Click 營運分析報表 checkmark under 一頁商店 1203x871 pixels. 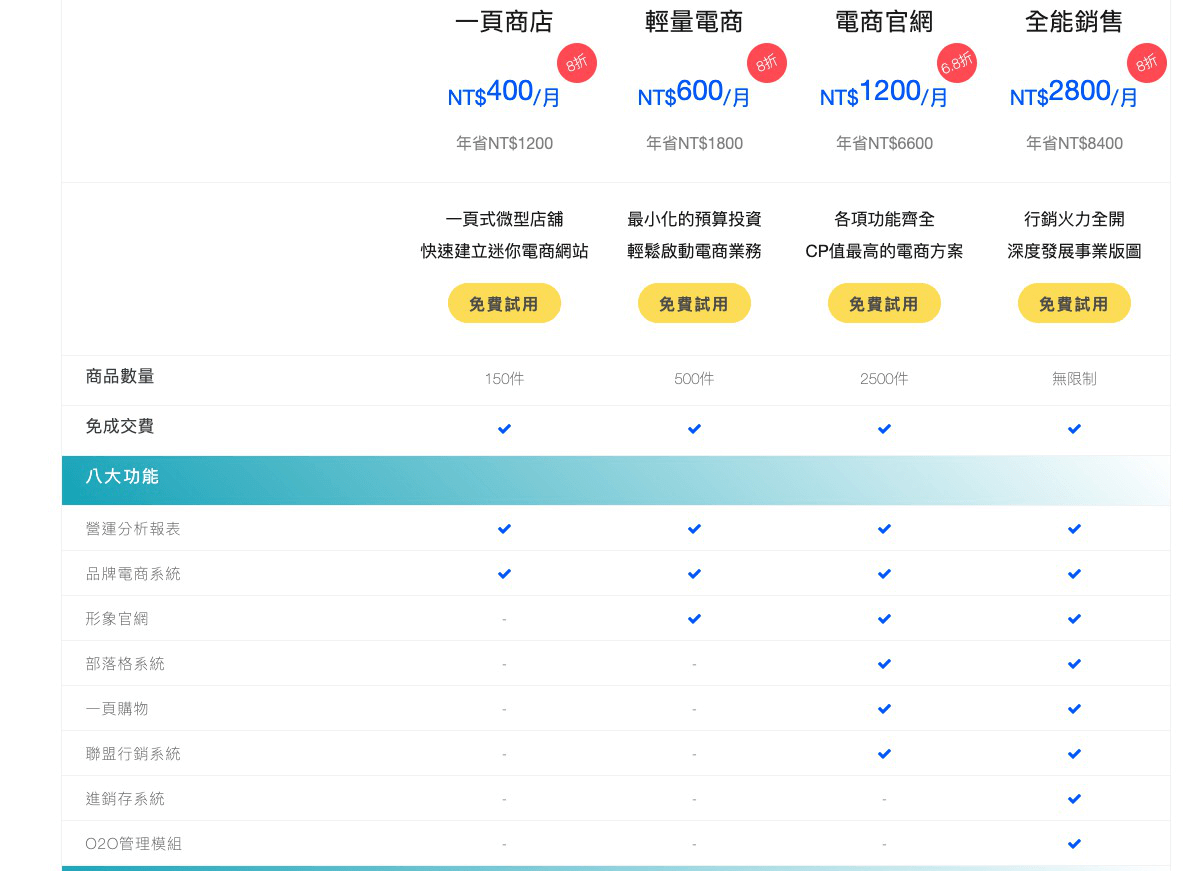click(504, 529)
